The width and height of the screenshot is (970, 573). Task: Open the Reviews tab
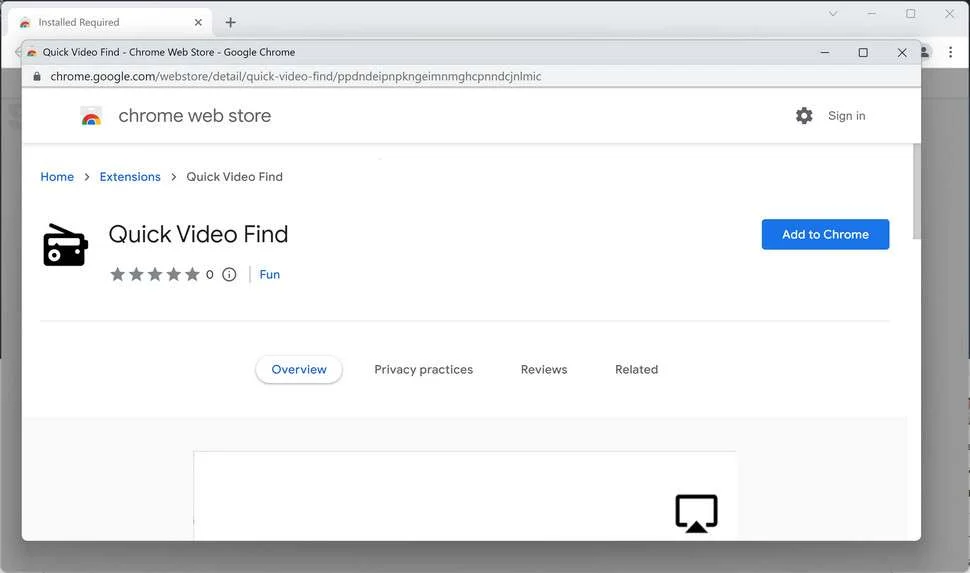click(x=544, y=369)
